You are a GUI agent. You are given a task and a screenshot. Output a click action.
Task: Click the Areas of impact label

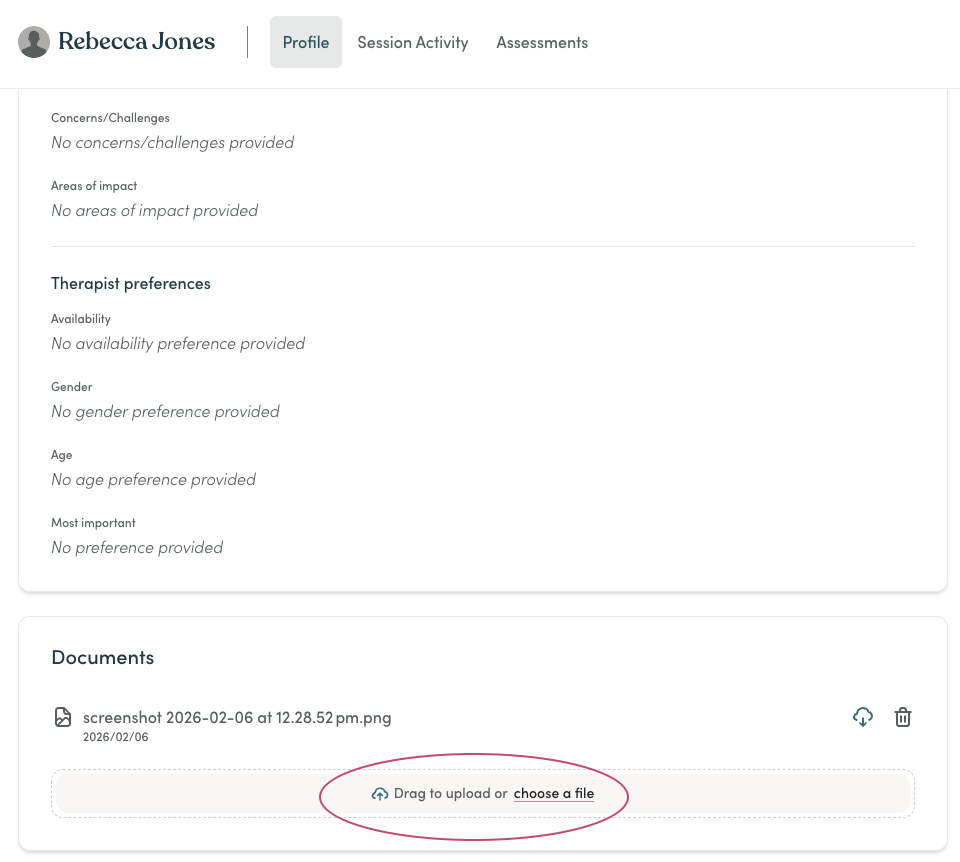[x=94, y=186]
